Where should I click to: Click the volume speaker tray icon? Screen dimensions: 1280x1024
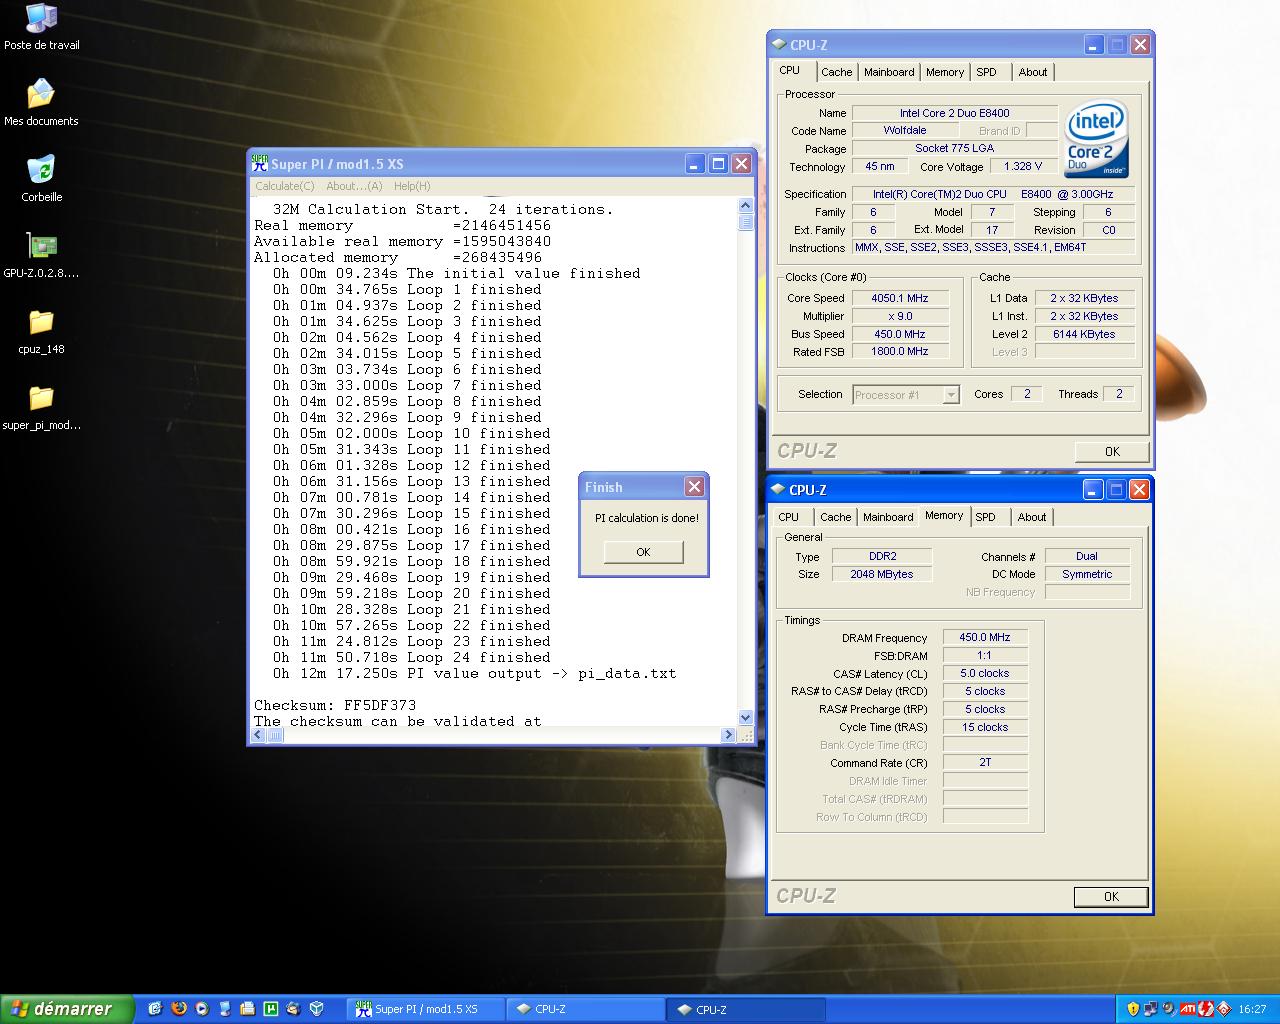(1168, 1008)
